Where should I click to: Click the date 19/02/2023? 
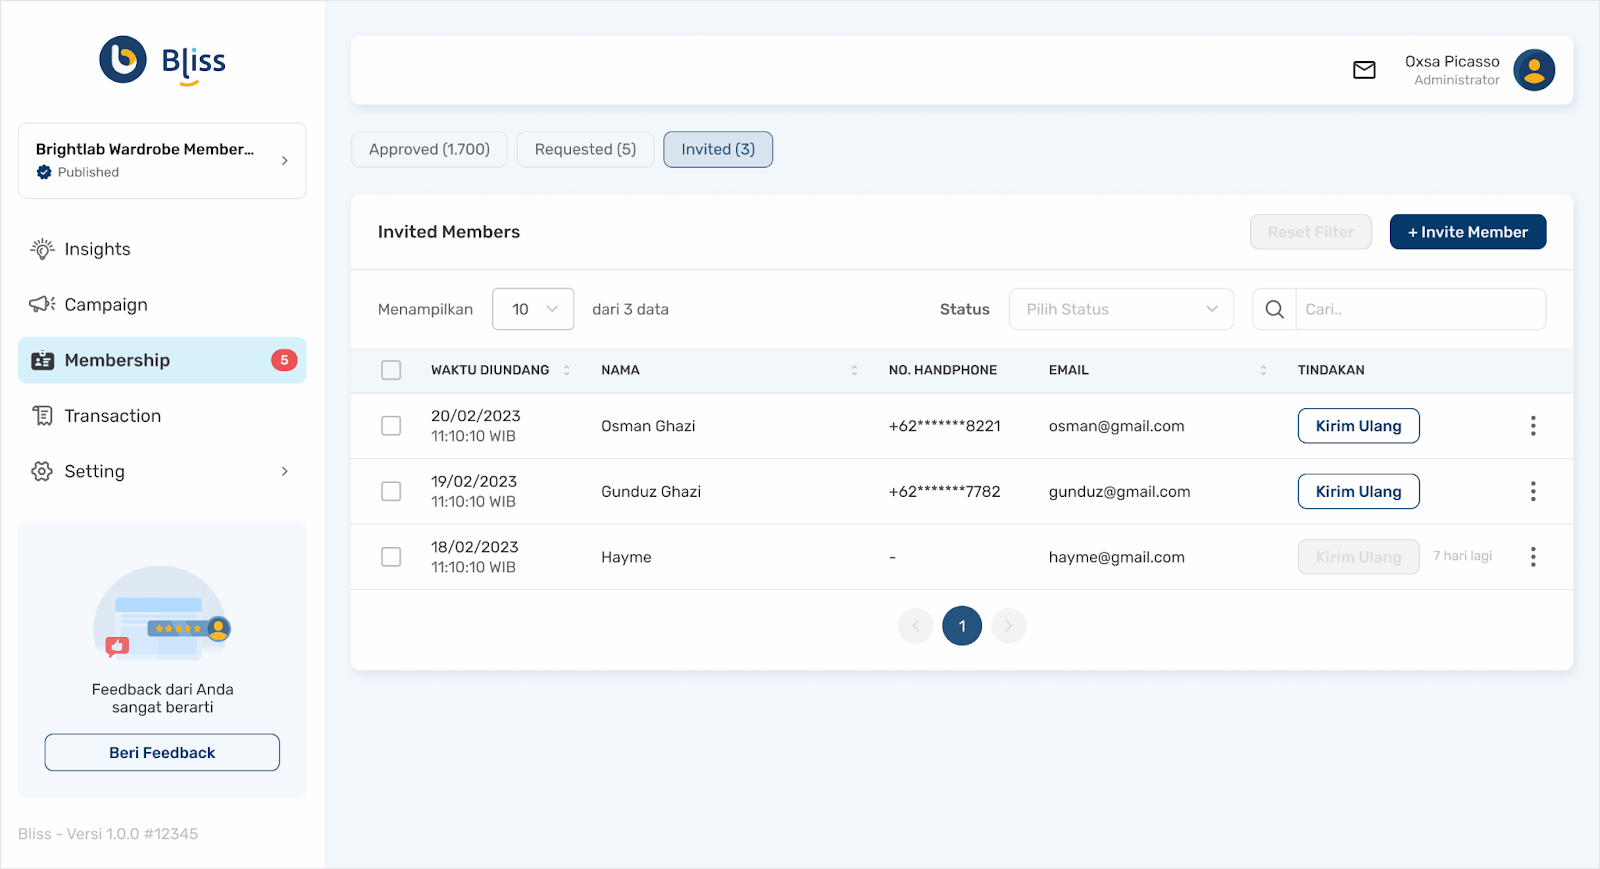click(474, 481)
